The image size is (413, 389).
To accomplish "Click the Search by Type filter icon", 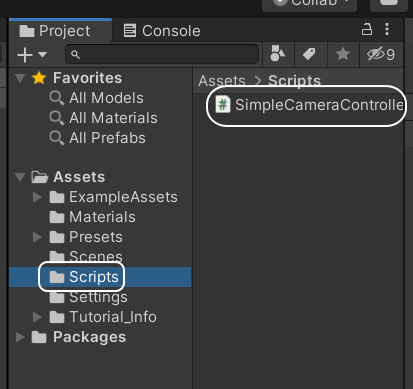I will tap(278, 54).
